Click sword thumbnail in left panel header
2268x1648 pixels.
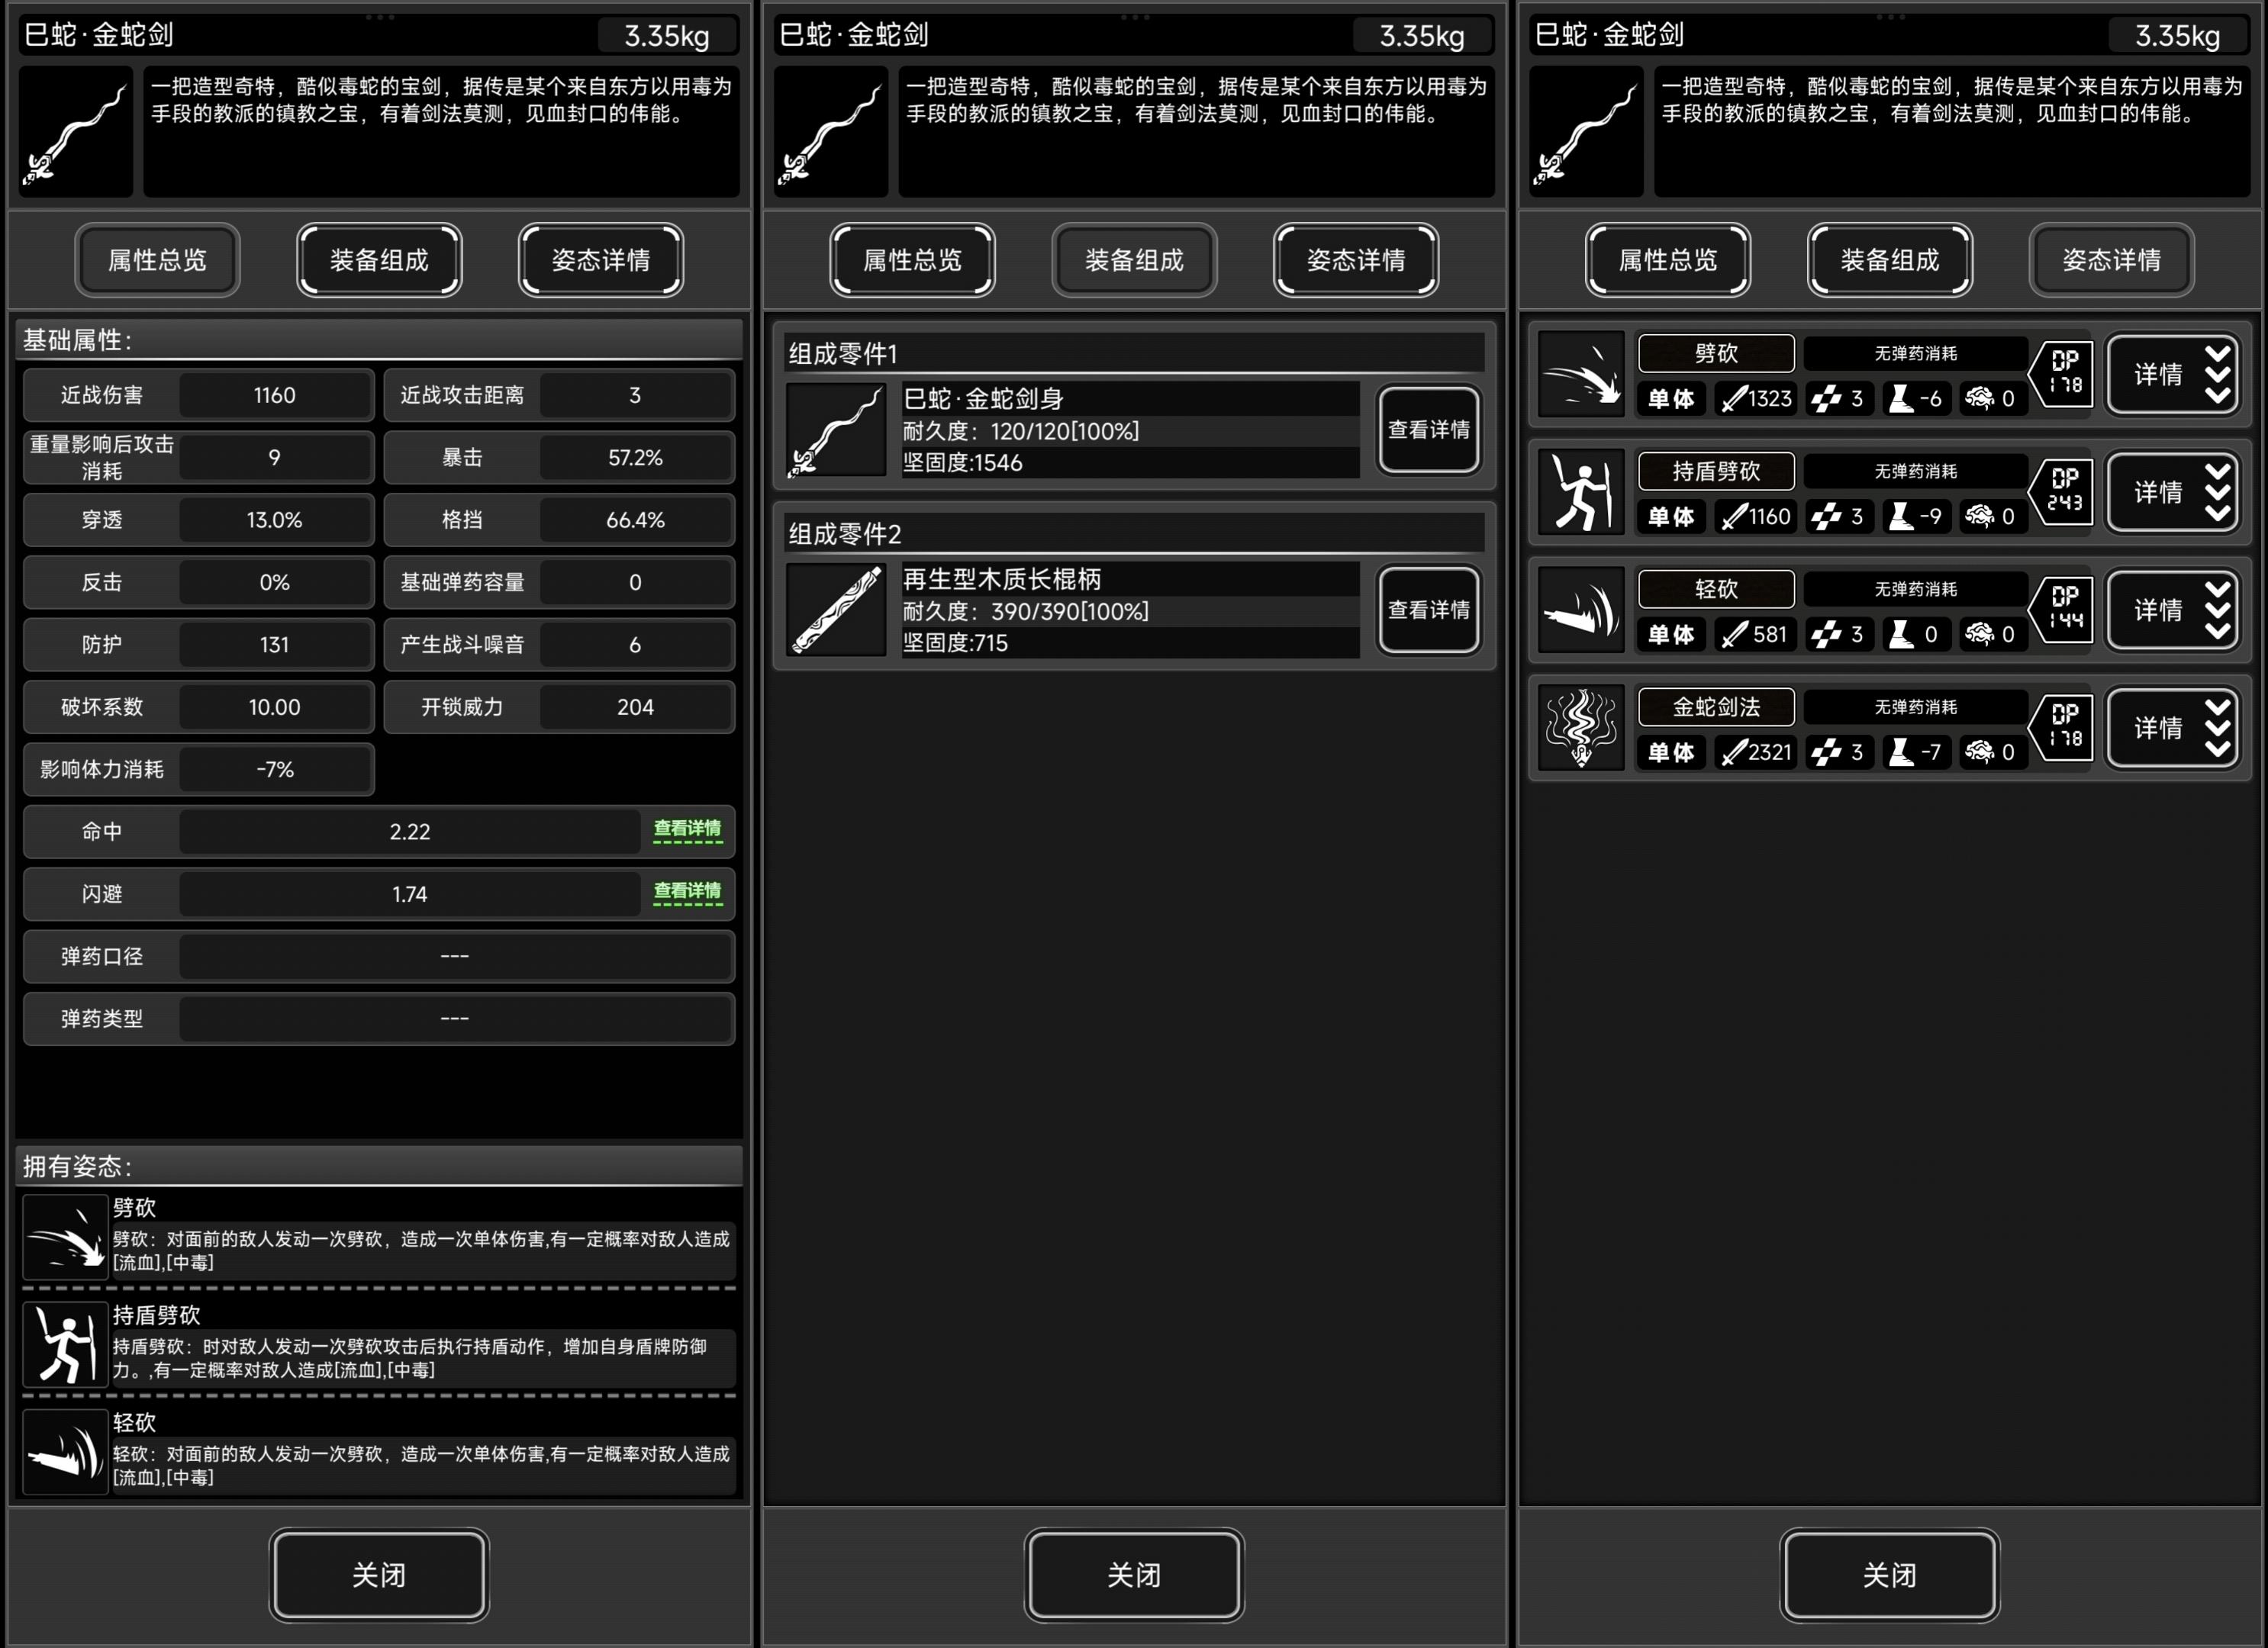[x=76, y=132]
